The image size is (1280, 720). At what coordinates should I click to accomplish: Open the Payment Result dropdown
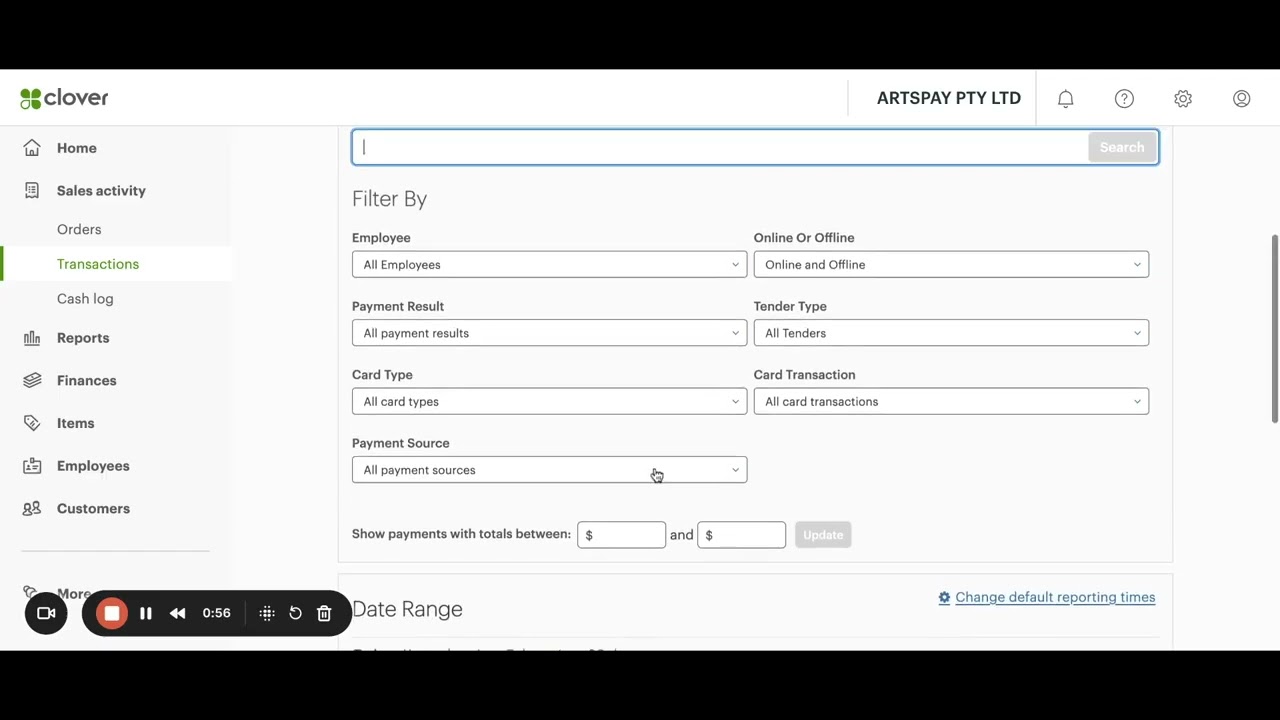tap(549, 333)
